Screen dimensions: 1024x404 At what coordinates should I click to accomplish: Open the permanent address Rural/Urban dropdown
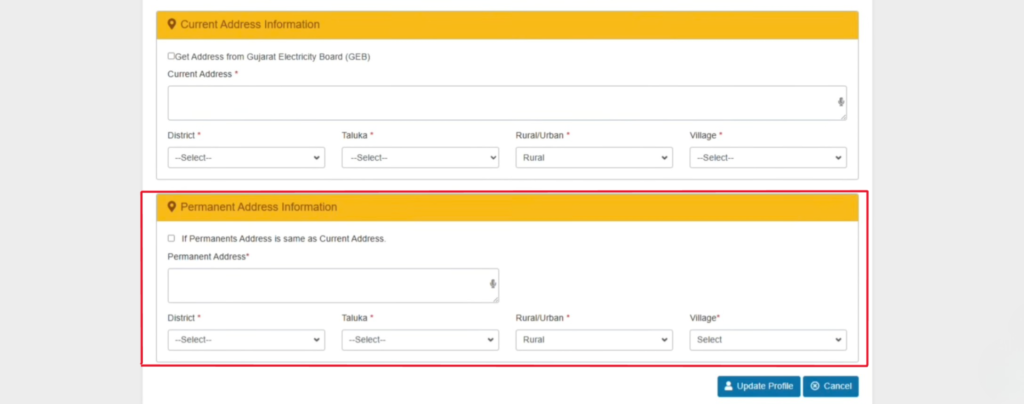coord(594,340)
